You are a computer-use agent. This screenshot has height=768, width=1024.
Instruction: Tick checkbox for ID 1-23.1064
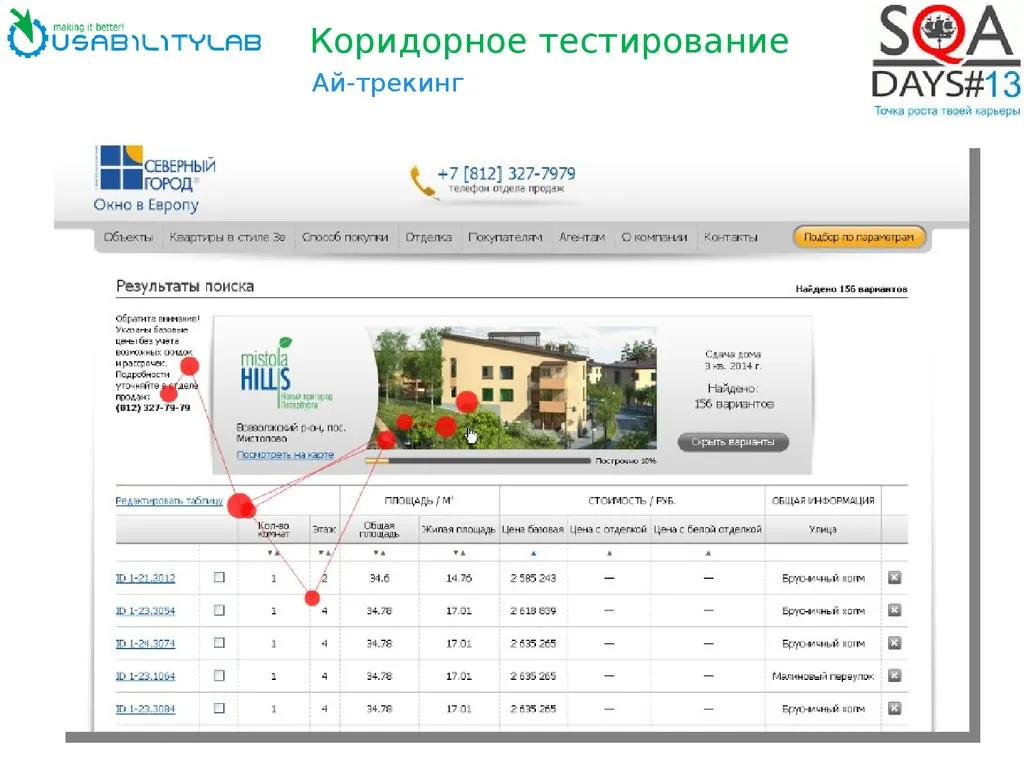pos(219,675)
